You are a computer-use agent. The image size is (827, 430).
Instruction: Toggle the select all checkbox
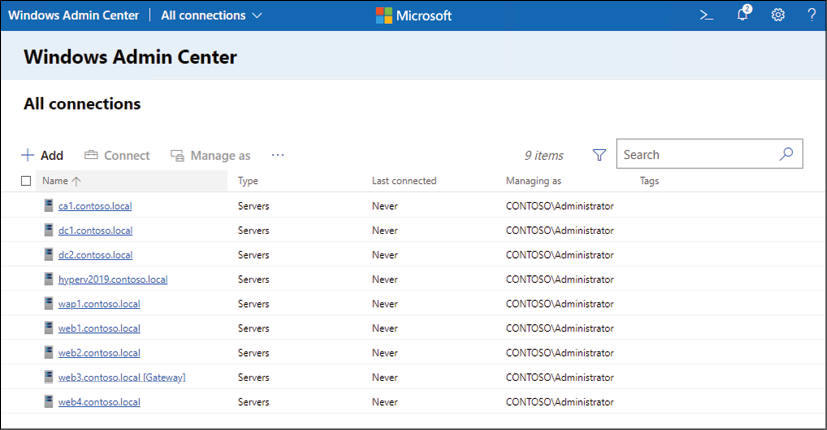26,181
